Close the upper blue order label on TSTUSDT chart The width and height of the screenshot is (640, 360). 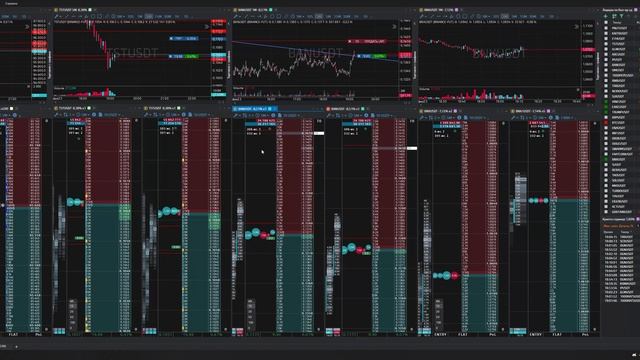[x=171, y=38]
